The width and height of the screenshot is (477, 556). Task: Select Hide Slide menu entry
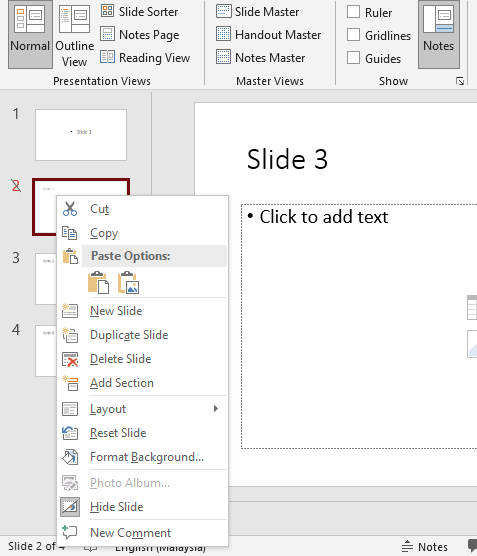click(143, 507)
